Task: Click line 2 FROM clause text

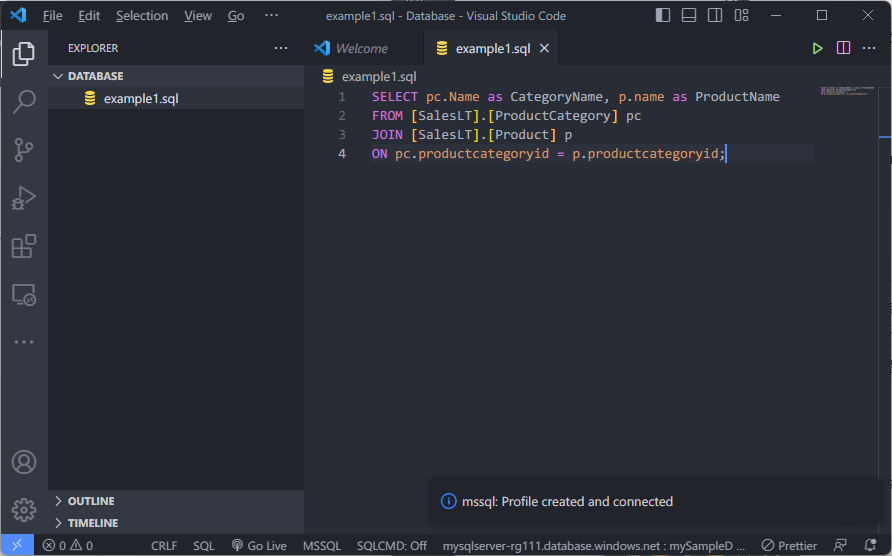Action: point(506,116)
